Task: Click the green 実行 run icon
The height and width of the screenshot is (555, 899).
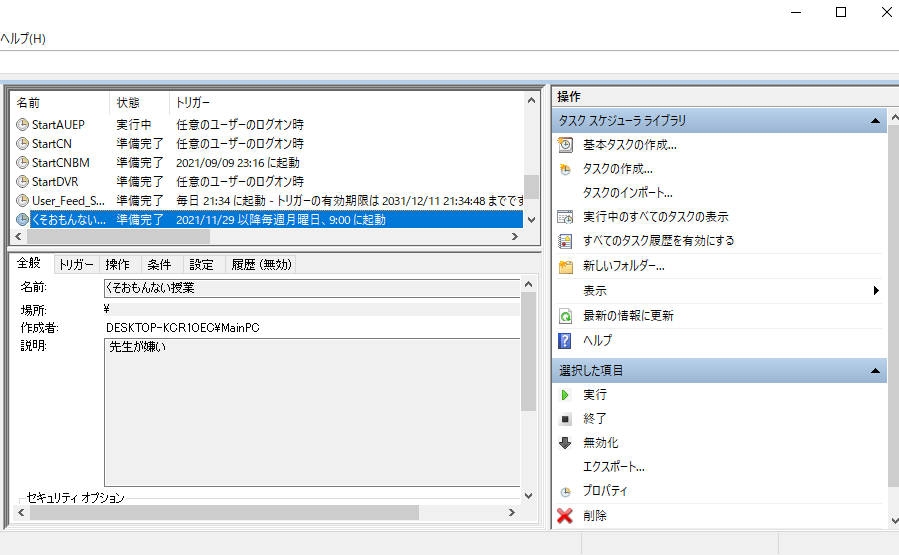Action: [x=565, y=395]
